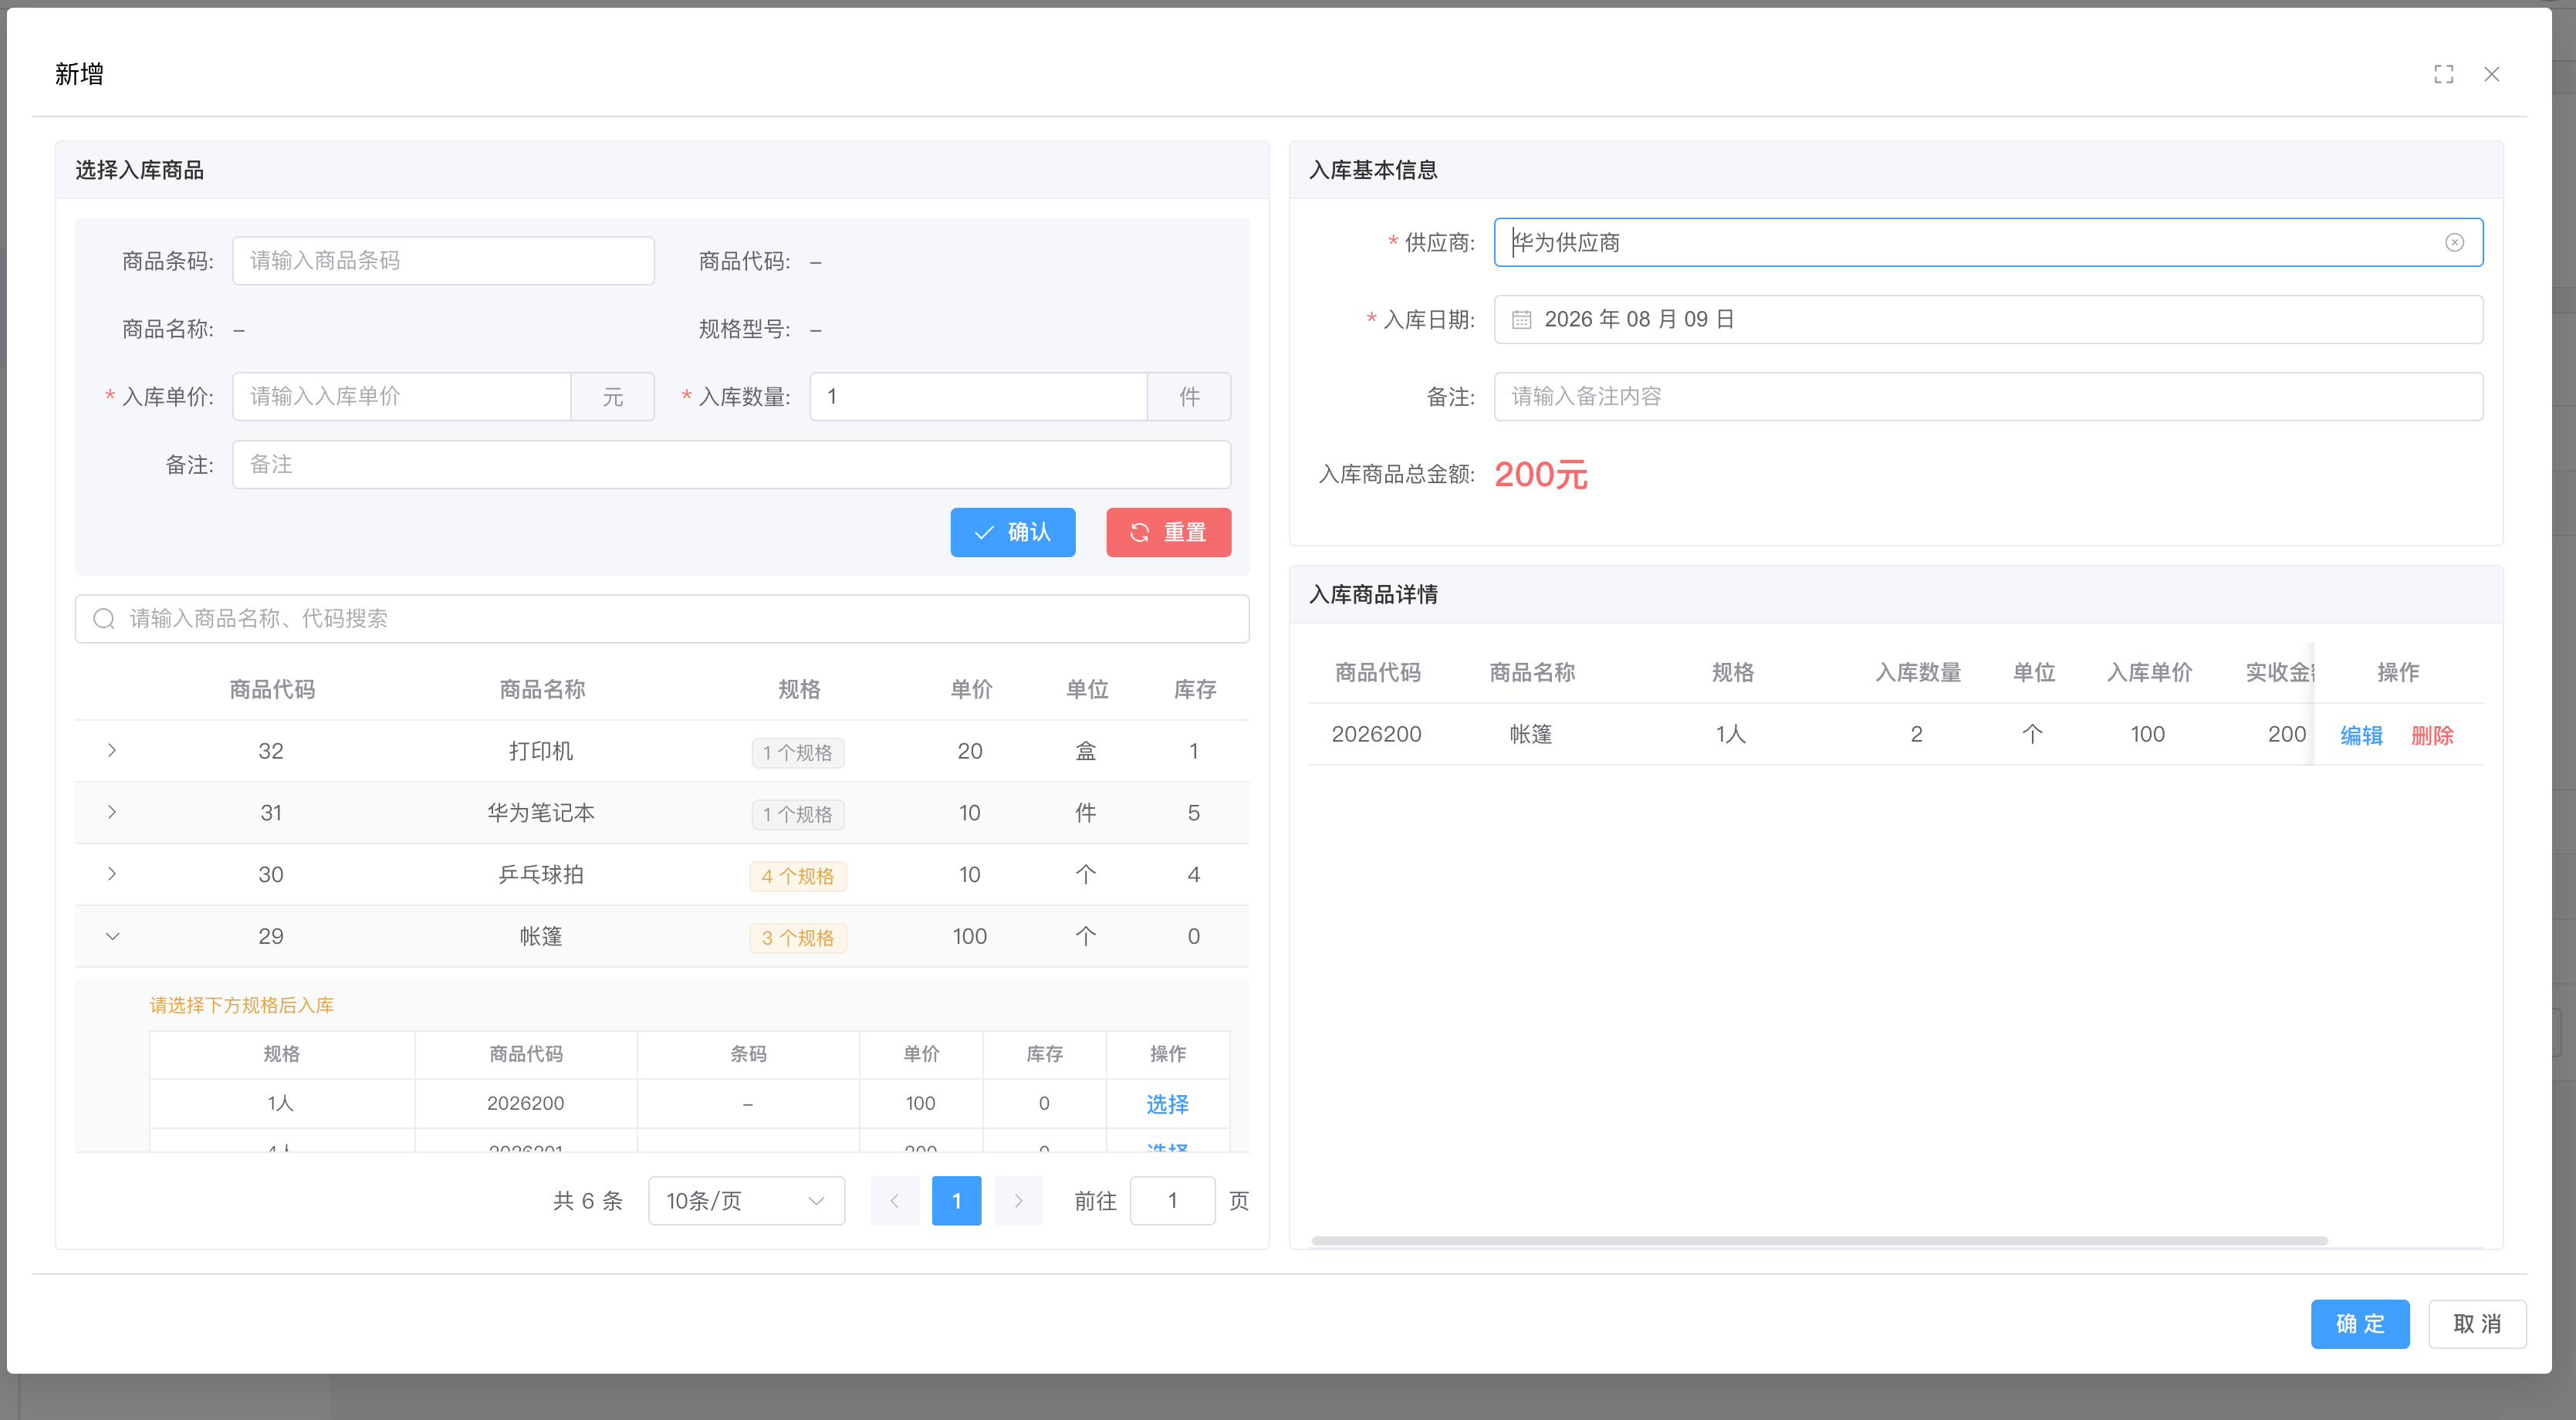Click the 2026200 code in the spec sub-table
2576x1420 pixels.
click(x=525, y=1104)
